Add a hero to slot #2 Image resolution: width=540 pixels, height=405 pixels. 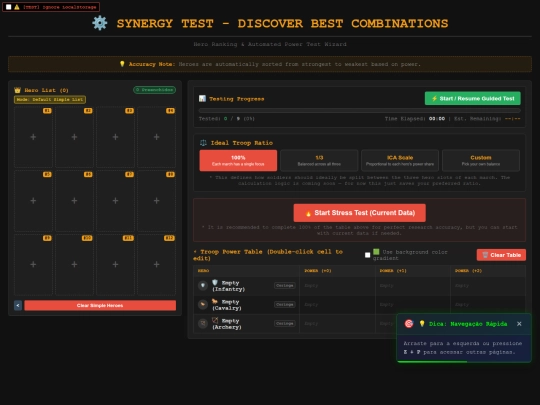pos(74,137)
